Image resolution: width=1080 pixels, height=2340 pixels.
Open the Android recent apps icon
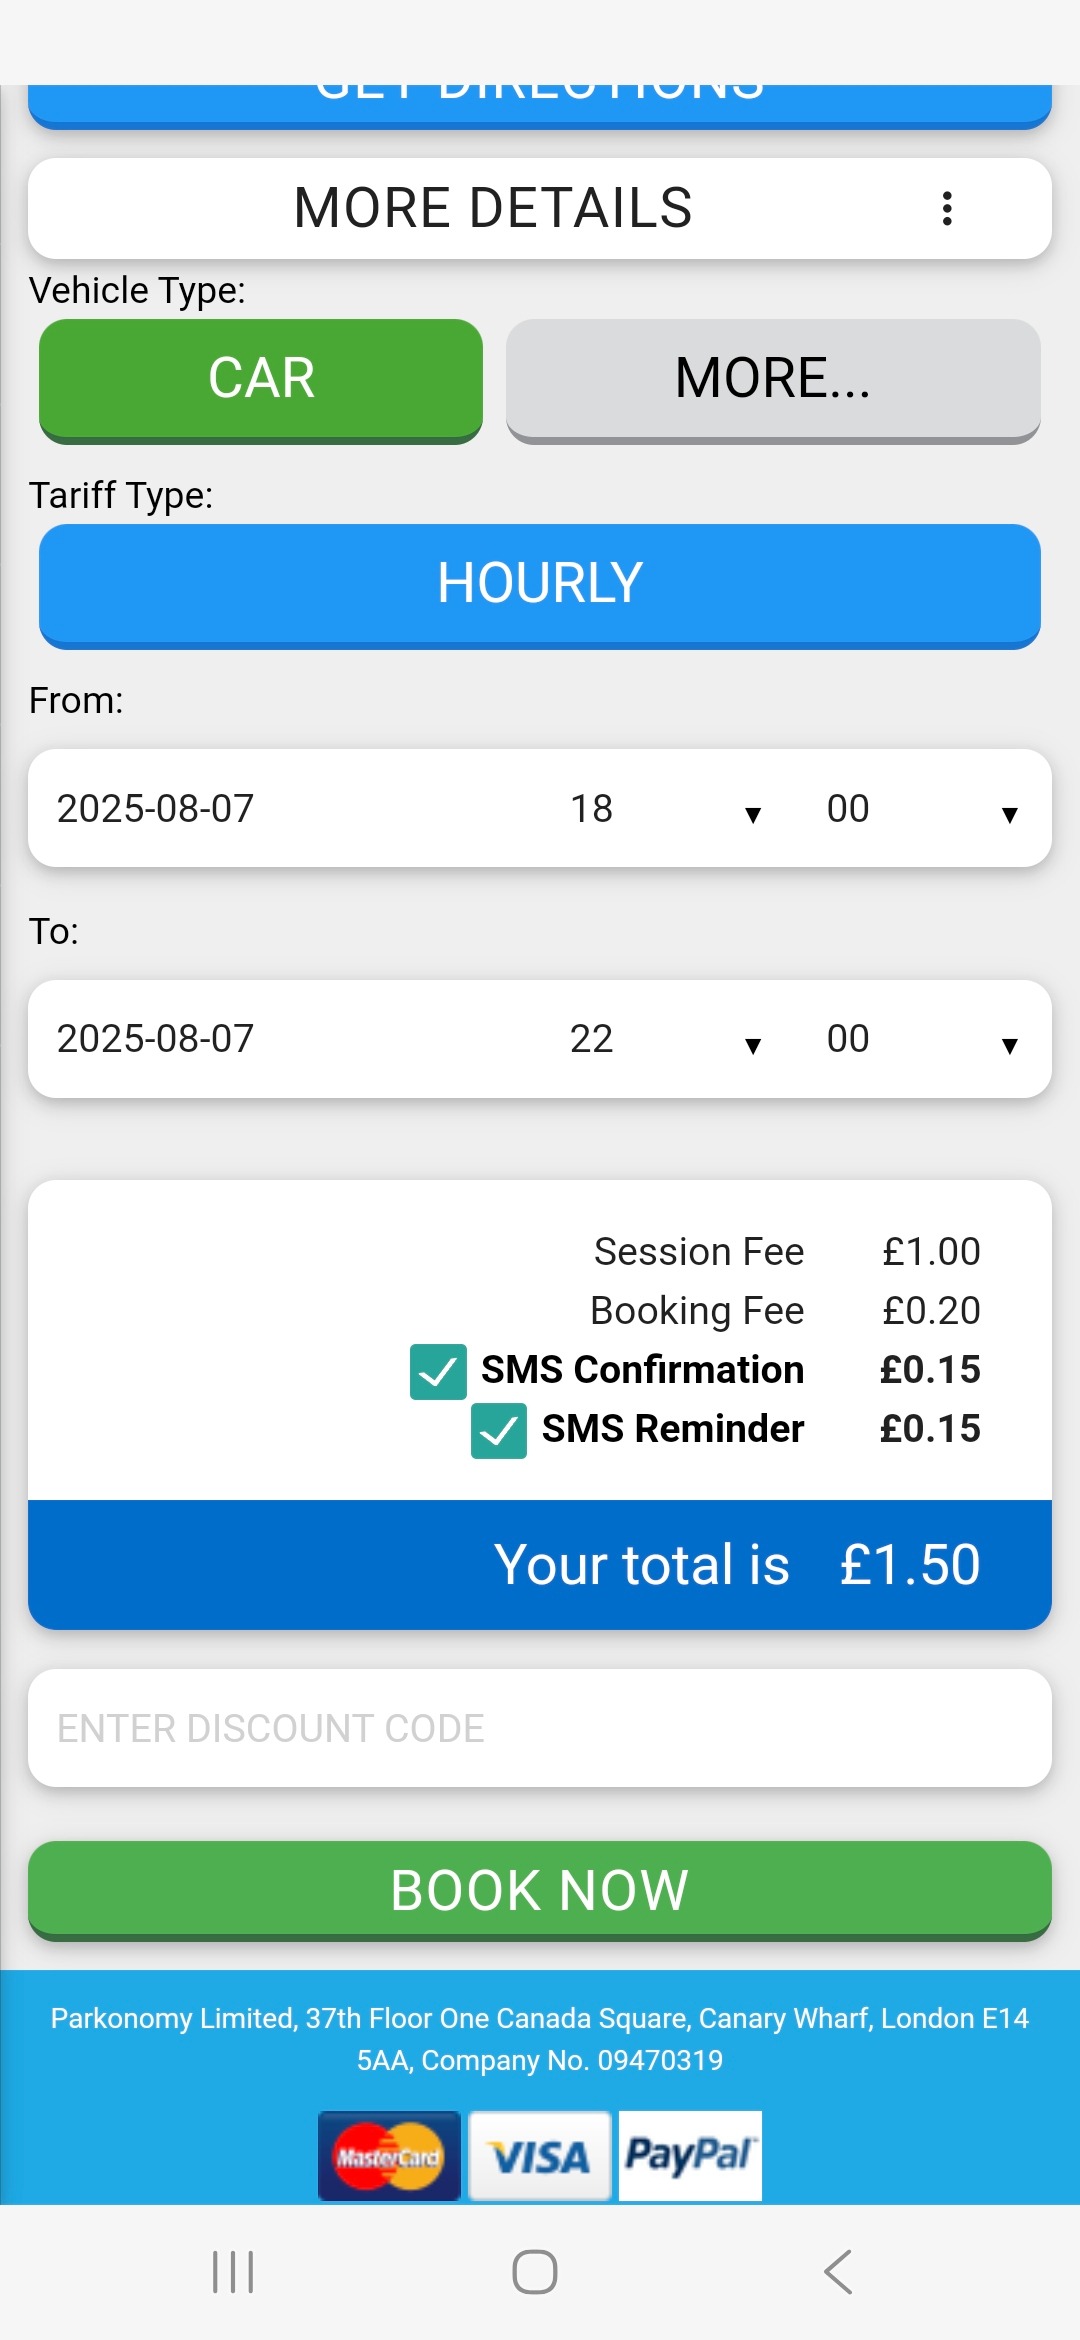[x=233, y=2272]
